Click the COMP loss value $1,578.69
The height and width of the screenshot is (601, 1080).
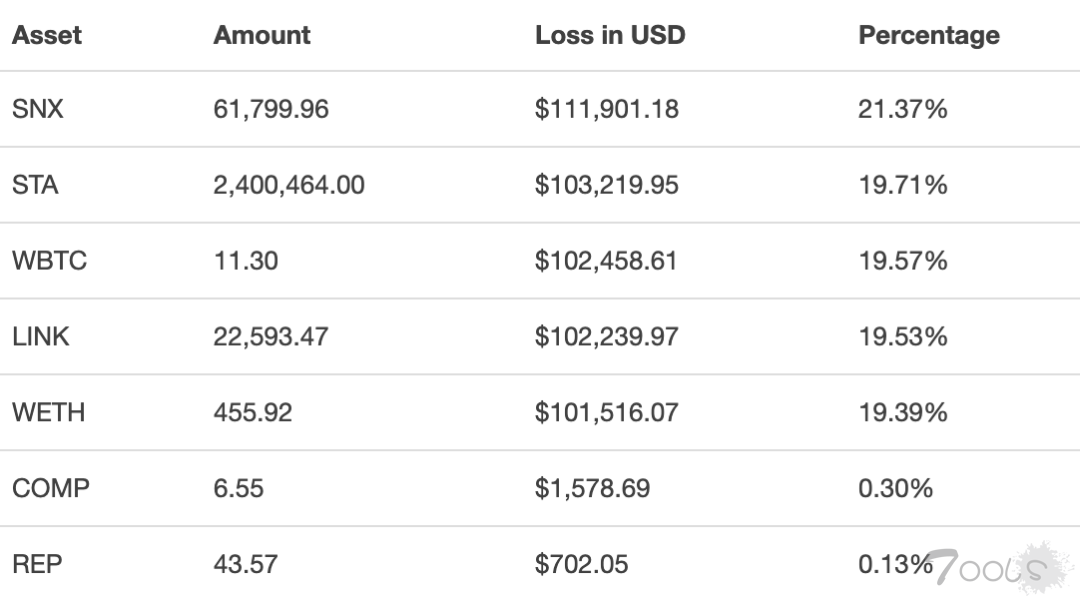click(593, 488)
